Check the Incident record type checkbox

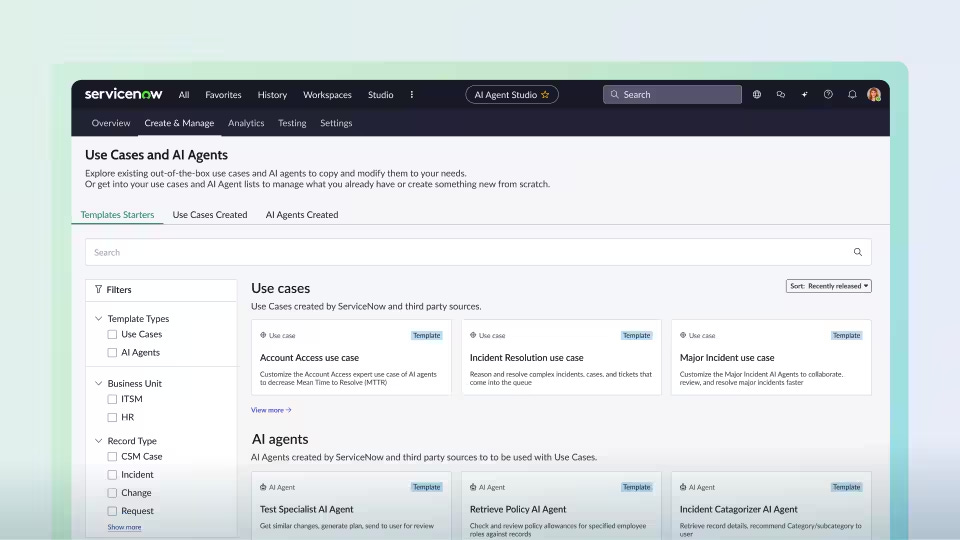point(112,474)
